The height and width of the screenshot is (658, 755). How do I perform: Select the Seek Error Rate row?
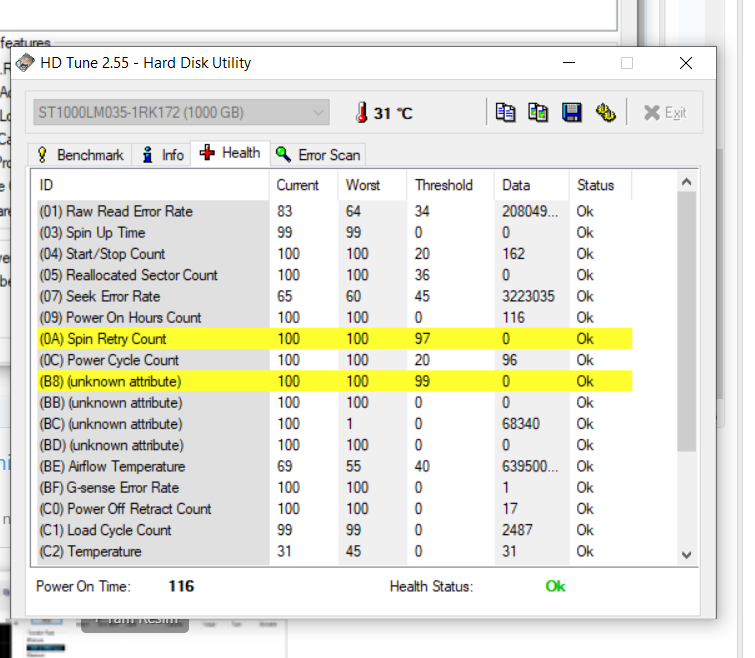335,296
